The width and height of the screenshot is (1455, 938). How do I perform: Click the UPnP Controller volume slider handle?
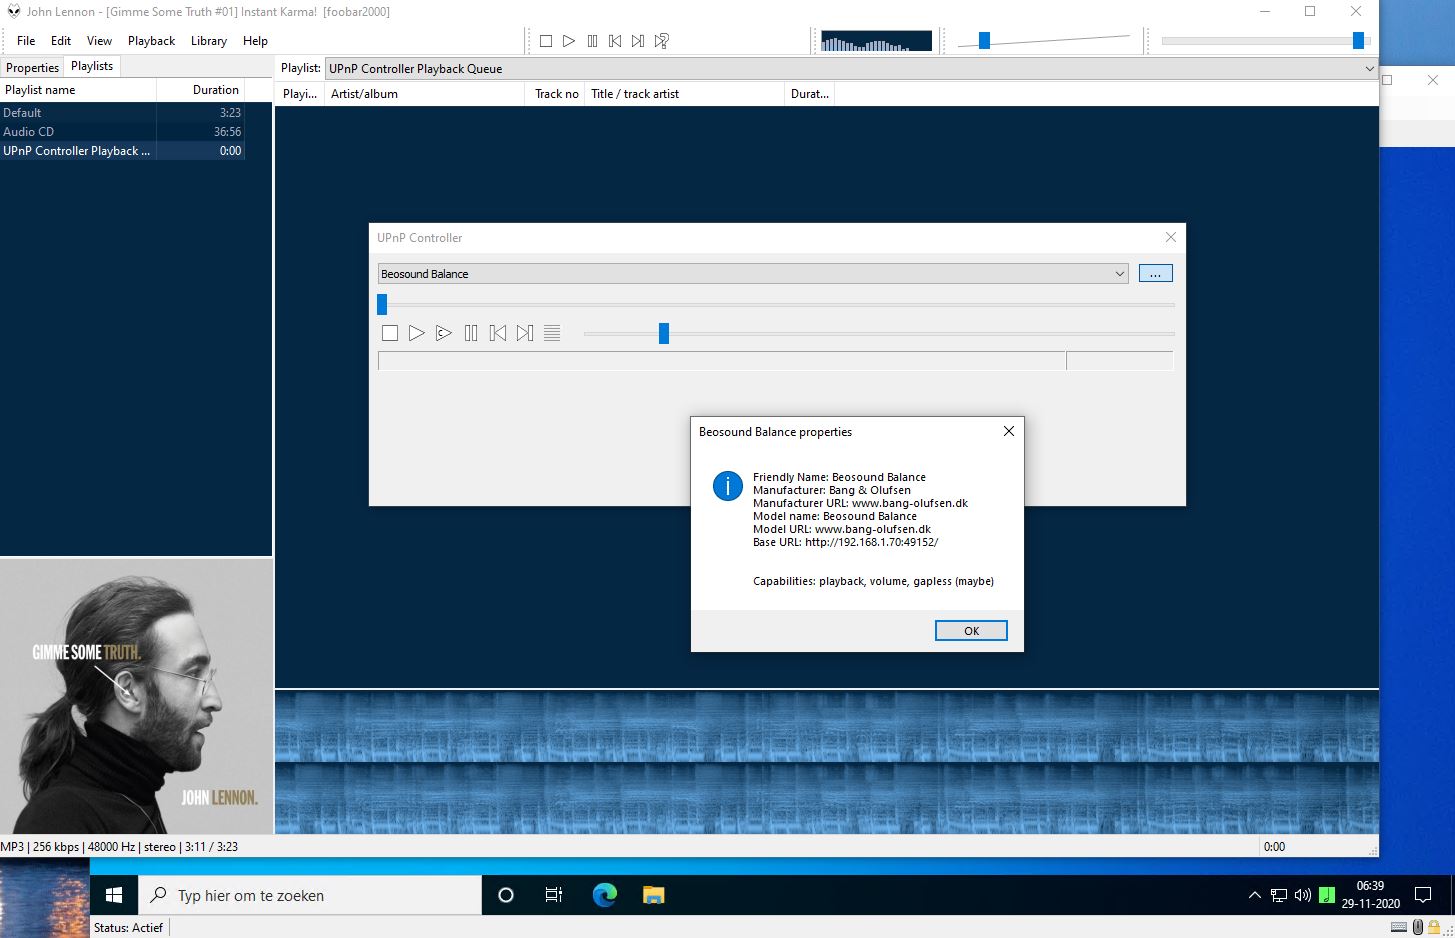click(663, 333)
